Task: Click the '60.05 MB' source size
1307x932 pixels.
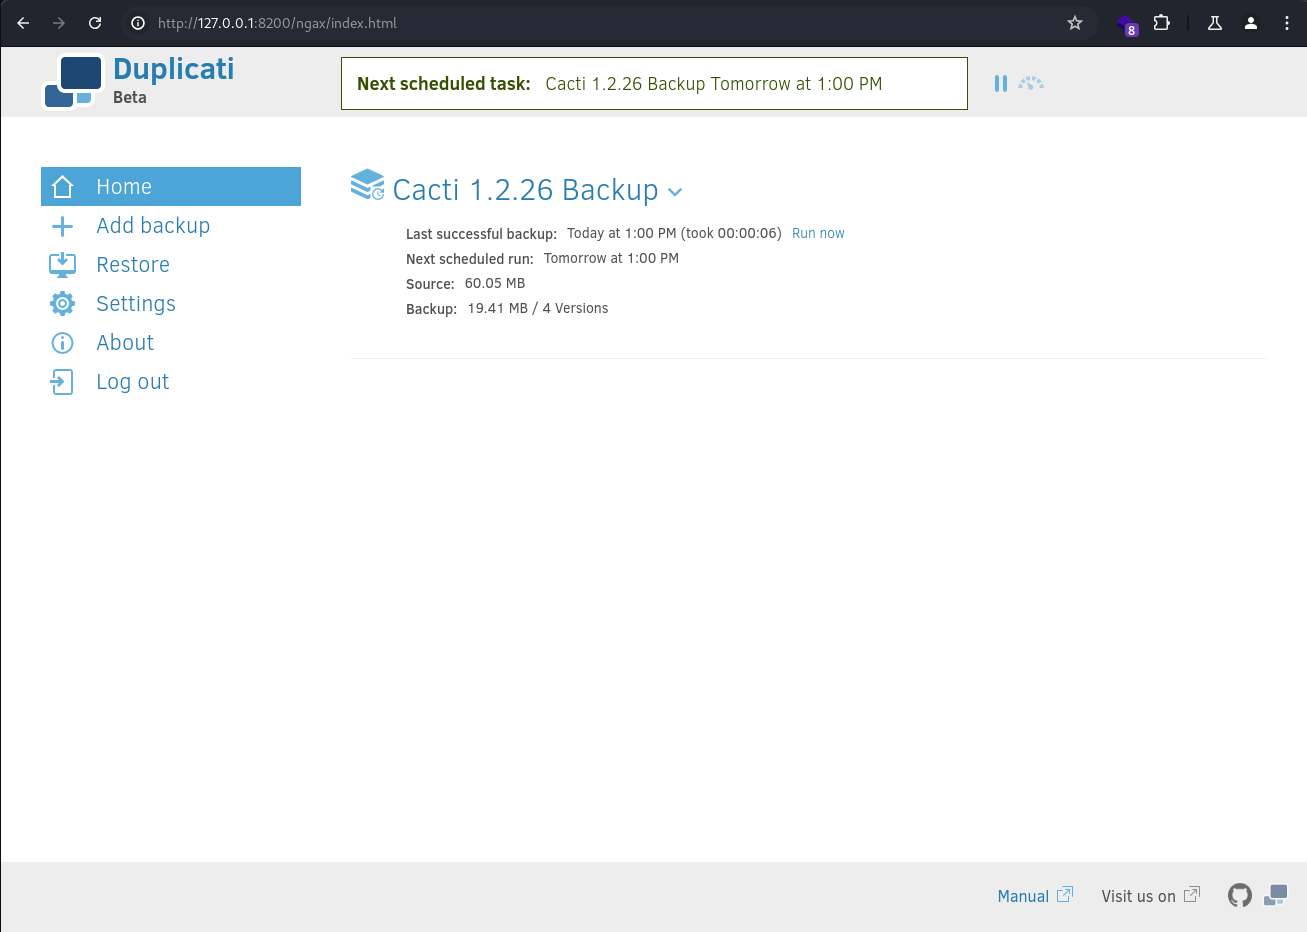Action: [x=495, y=283]
